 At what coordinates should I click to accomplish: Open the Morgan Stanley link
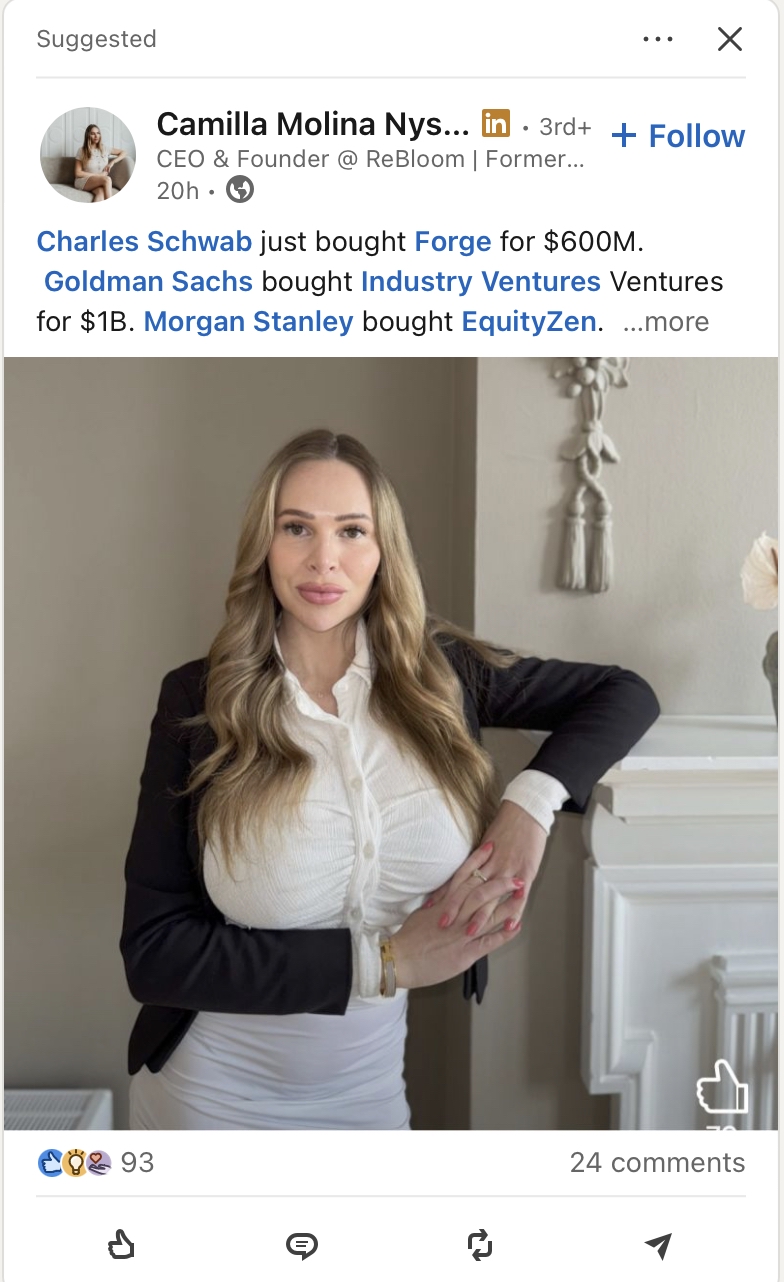[249, 322]
